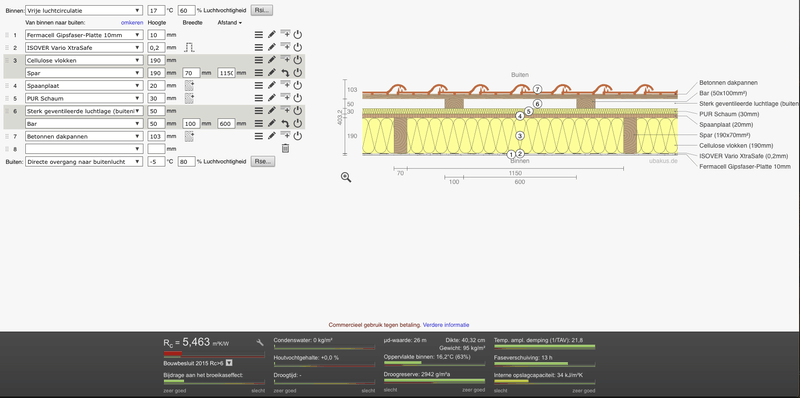Open the Vrije luchtcirculatie dropdown
The width and height of the screenshot is (800, 398).
(x=84, y=10)
